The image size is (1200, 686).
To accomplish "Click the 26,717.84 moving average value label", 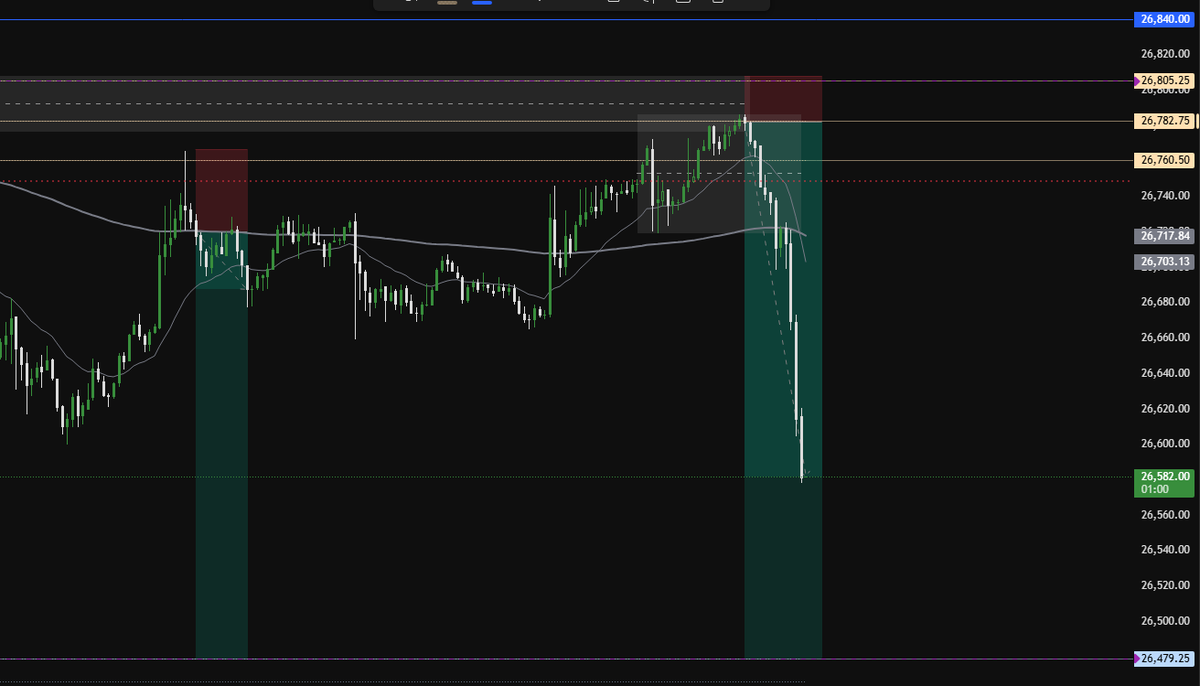I will (1165, 236).
